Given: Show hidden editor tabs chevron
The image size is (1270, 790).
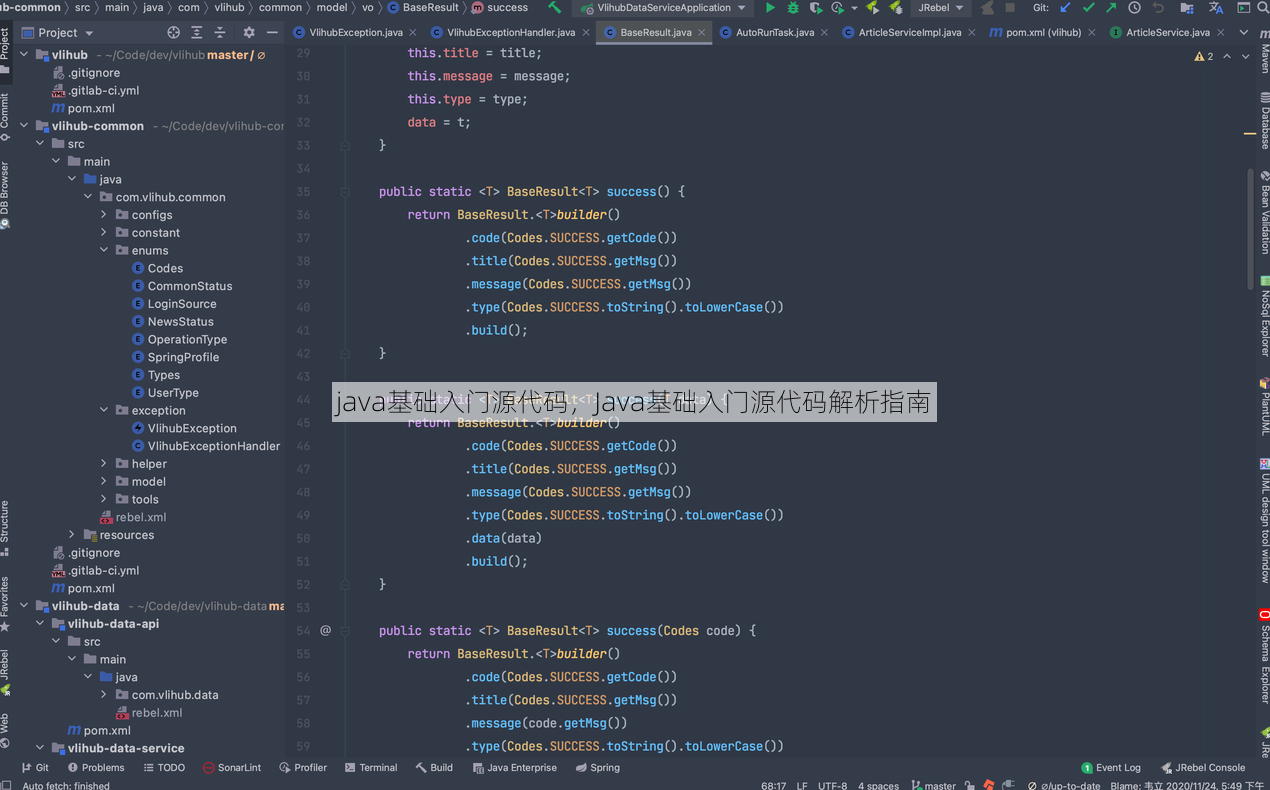Looking at the screenshot, I should [1244, 33].
